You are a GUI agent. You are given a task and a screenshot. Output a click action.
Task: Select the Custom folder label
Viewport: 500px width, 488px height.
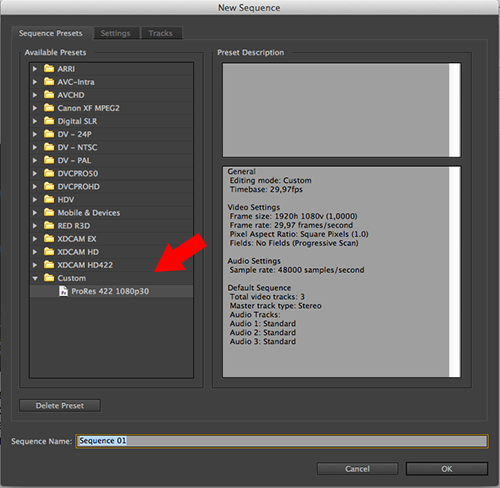(x=72, y=278)
